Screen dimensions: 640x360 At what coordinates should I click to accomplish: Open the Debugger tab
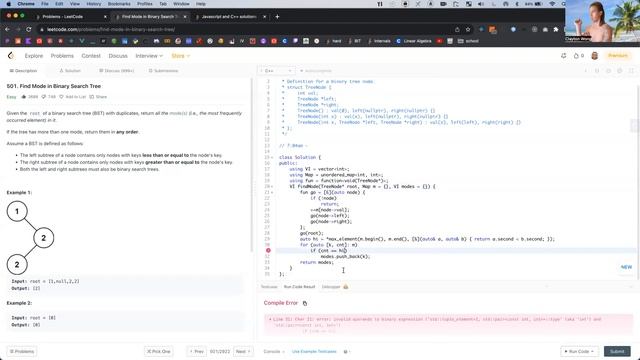pos(335,287)
